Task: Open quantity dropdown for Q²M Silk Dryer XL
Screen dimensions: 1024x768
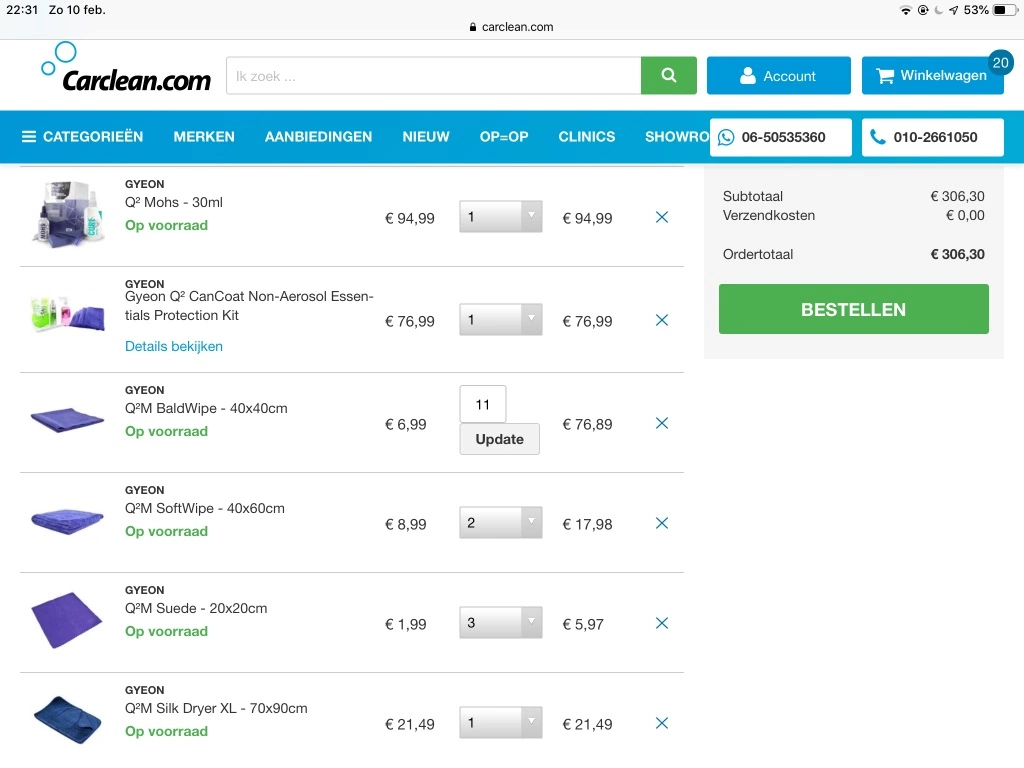Action: (x=501, y=722)
